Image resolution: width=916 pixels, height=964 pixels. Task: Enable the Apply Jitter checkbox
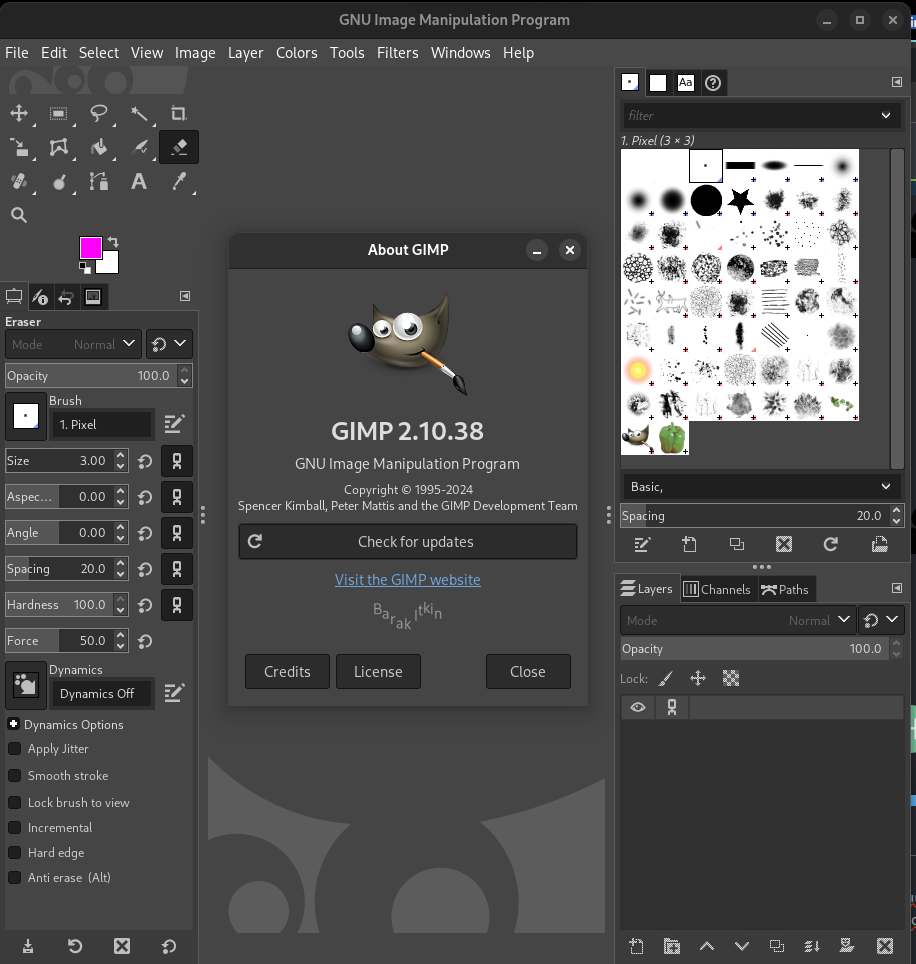click(14, 749)
